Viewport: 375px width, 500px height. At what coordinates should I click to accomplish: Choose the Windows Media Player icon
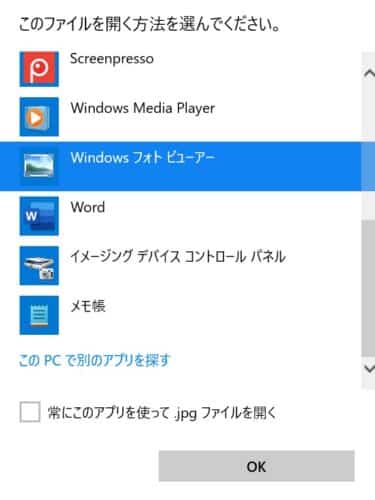[x=39, y=117]
